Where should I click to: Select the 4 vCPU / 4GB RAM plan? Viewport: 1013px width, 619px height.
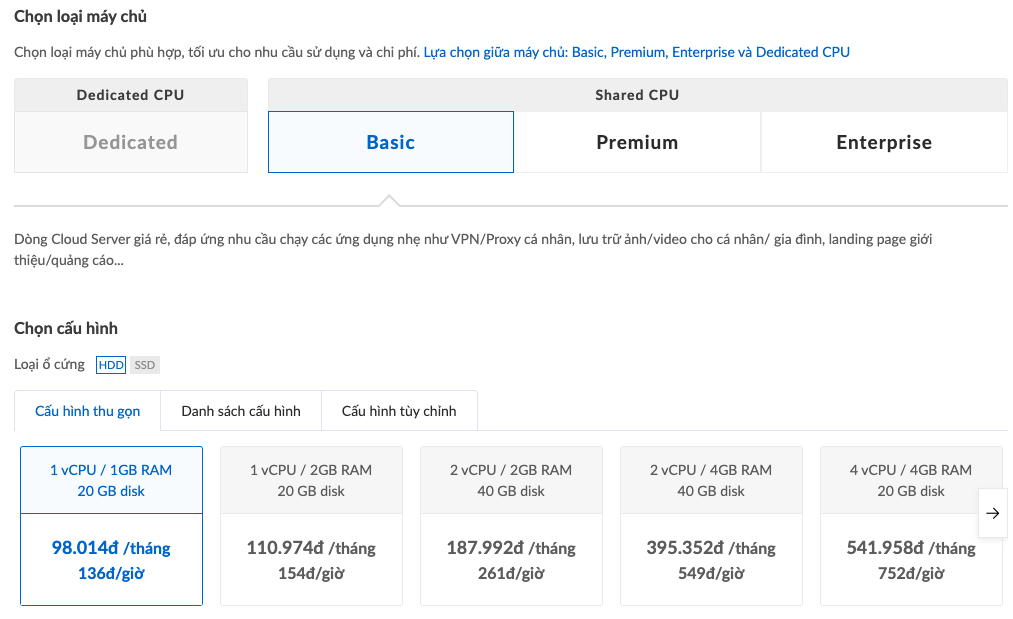pyautogui.click(x=910, y=480)
